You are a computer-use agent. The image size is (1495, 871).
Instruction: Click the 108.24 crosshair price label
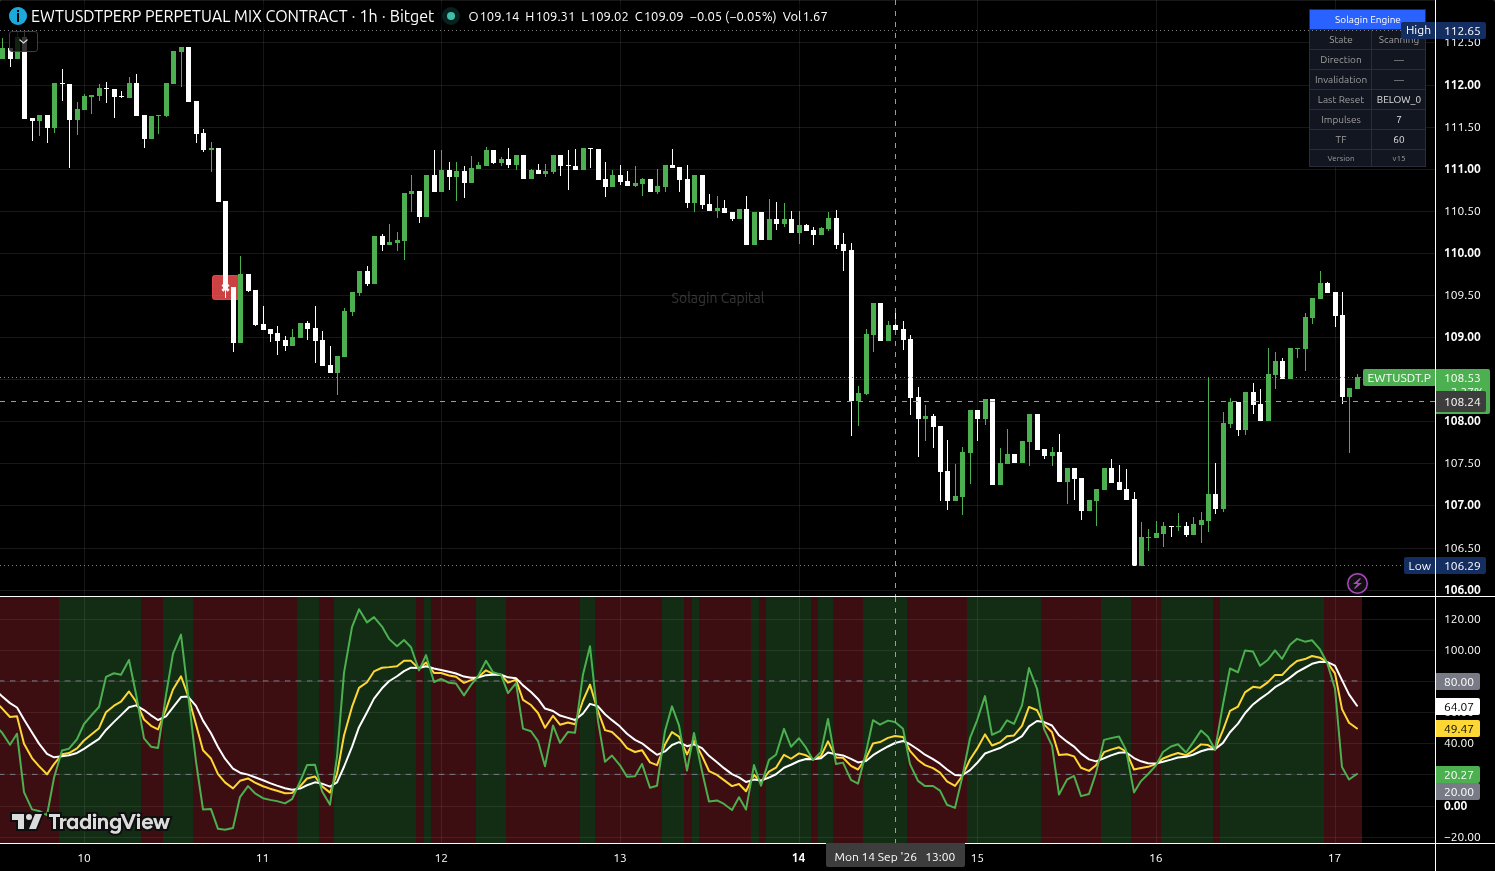(x=1462, y=402)
